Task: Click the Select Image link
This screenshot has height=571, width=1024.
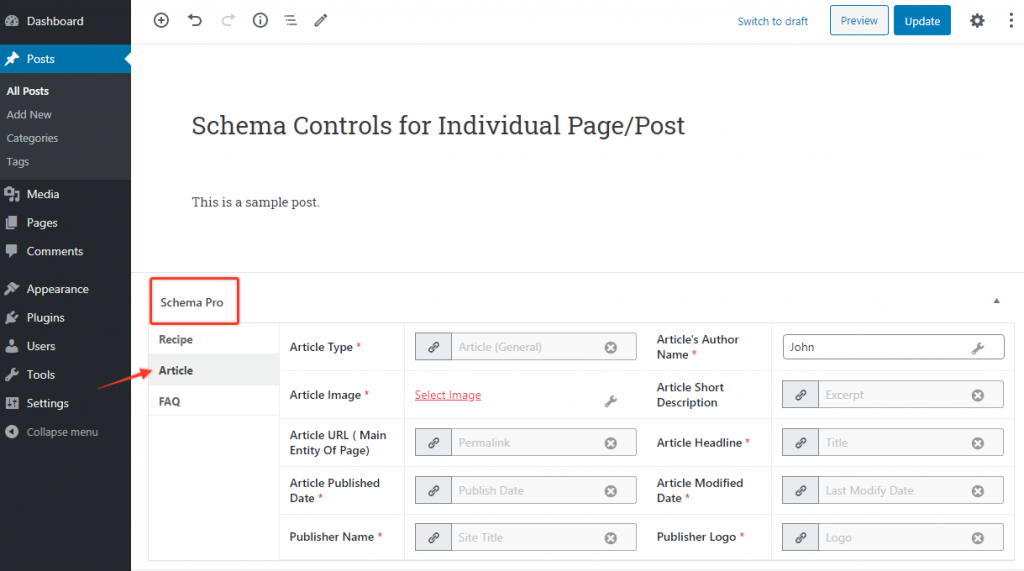Action: coord(448,395)
